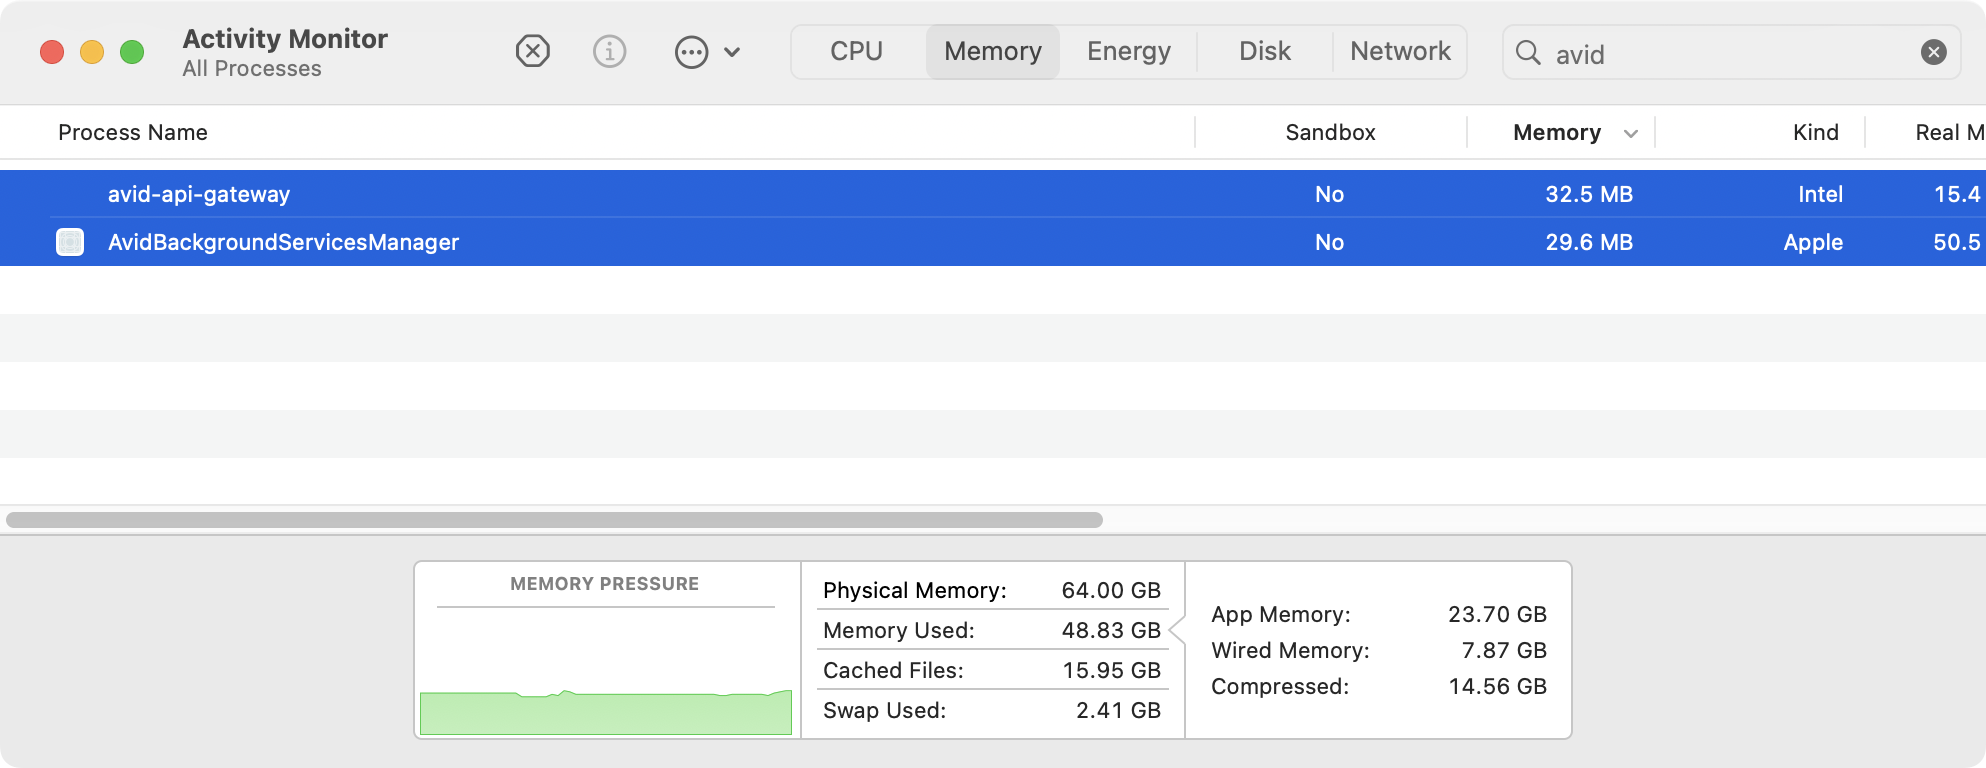Screen dimensions: 1986x768
Task: Click the ellipsis more options icon
Action: point(691,52)
